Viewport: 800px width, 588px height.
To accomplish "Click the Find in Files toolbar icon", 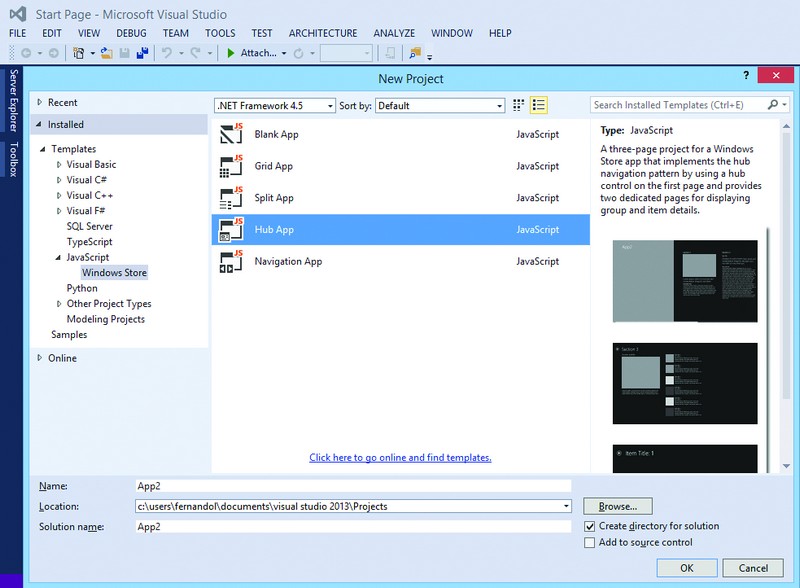I will (415, 53).
